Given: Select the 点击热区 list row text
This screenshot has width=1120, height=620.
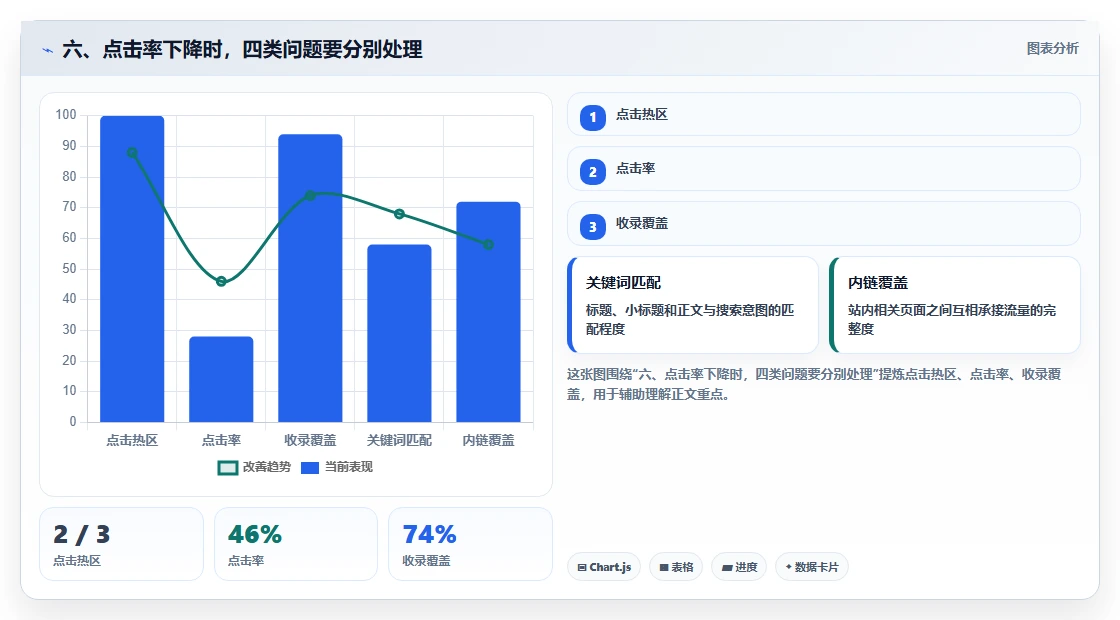Looking at the screenshot, I should click(x=641, y=114).
